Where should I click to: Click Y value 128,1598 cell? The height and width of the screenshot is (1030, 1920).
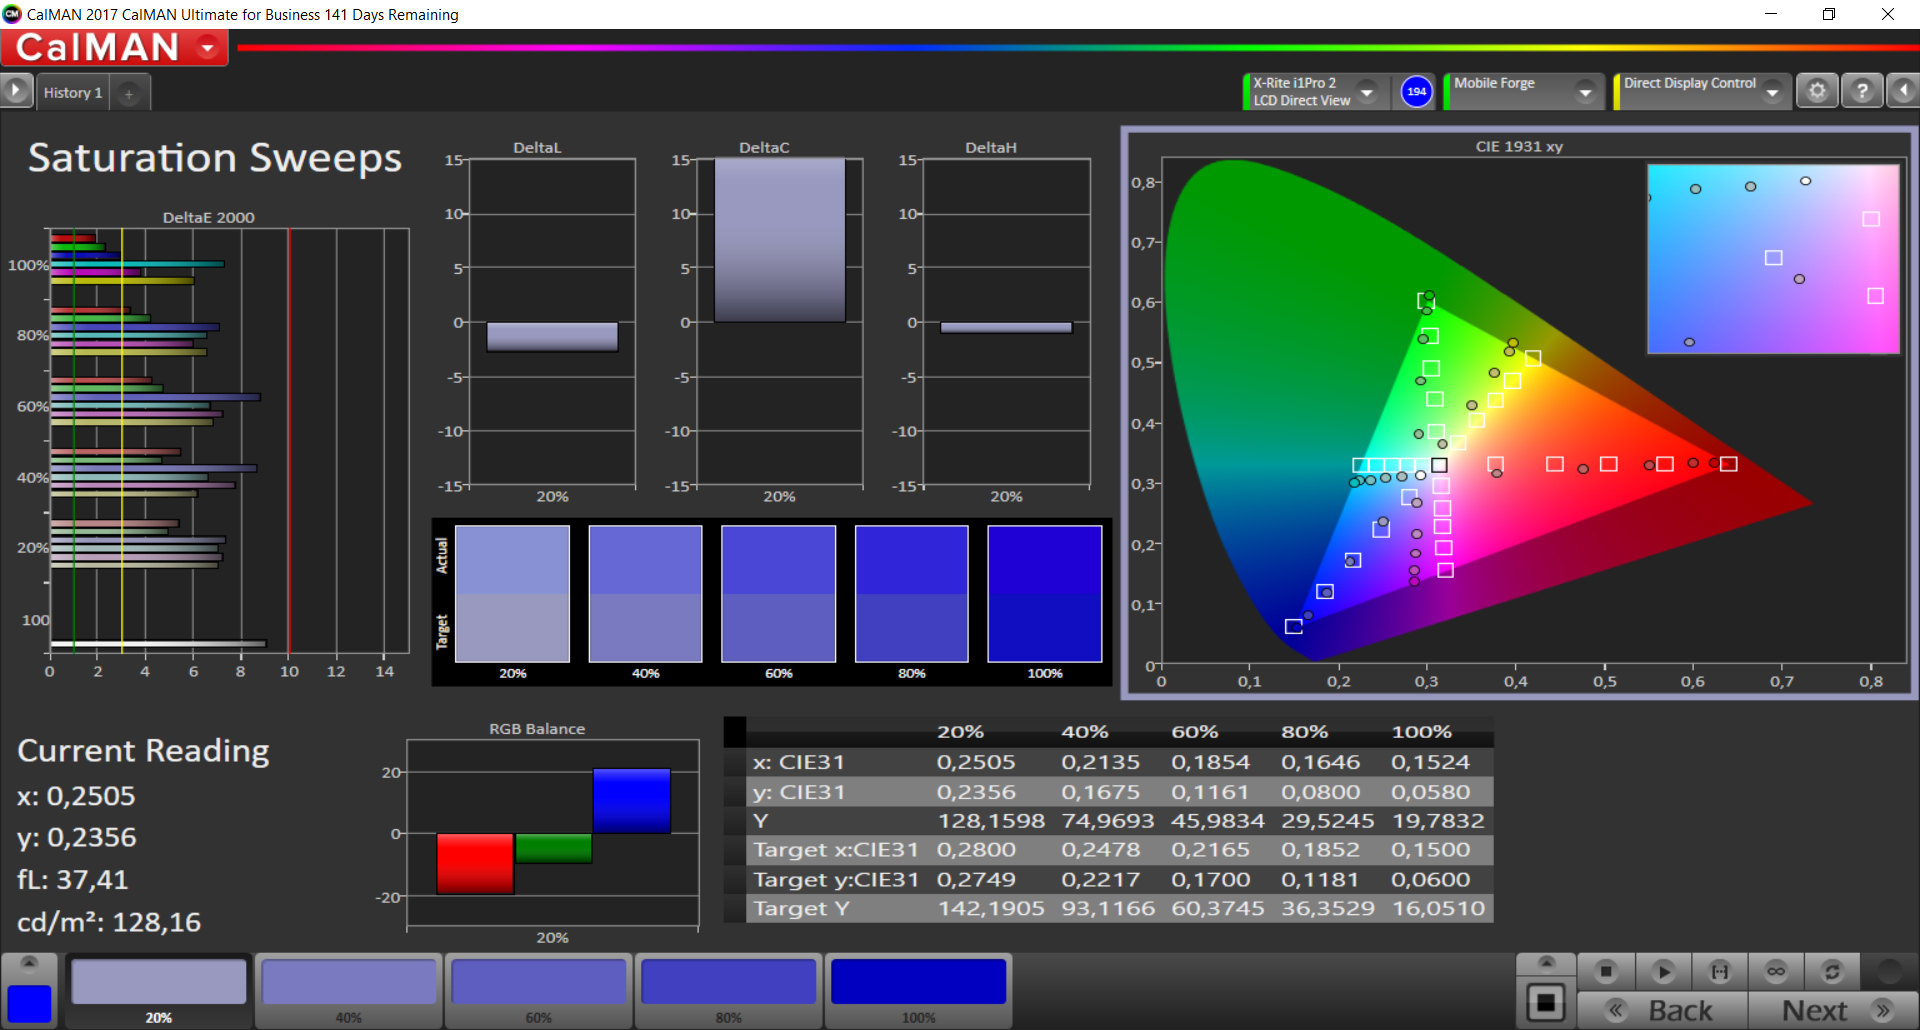(x=991, y=821)
